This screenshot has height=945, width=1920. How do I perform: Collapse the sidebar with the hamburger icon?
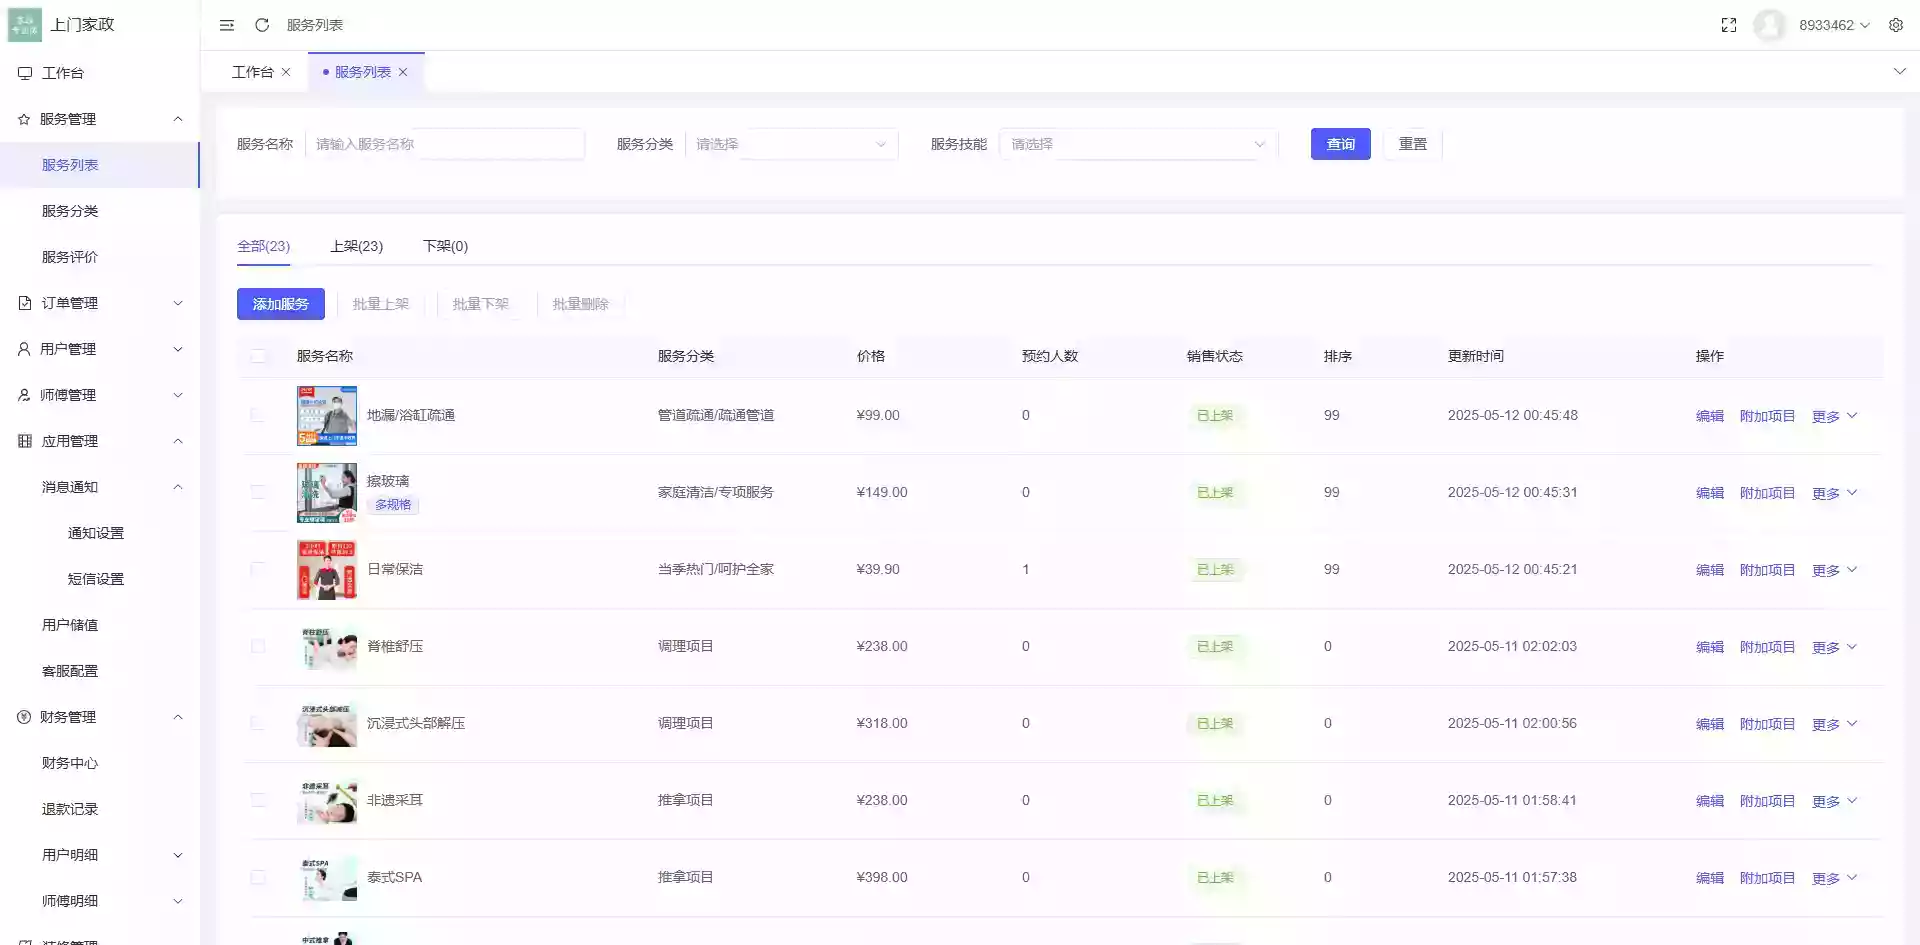pos(227,25)
